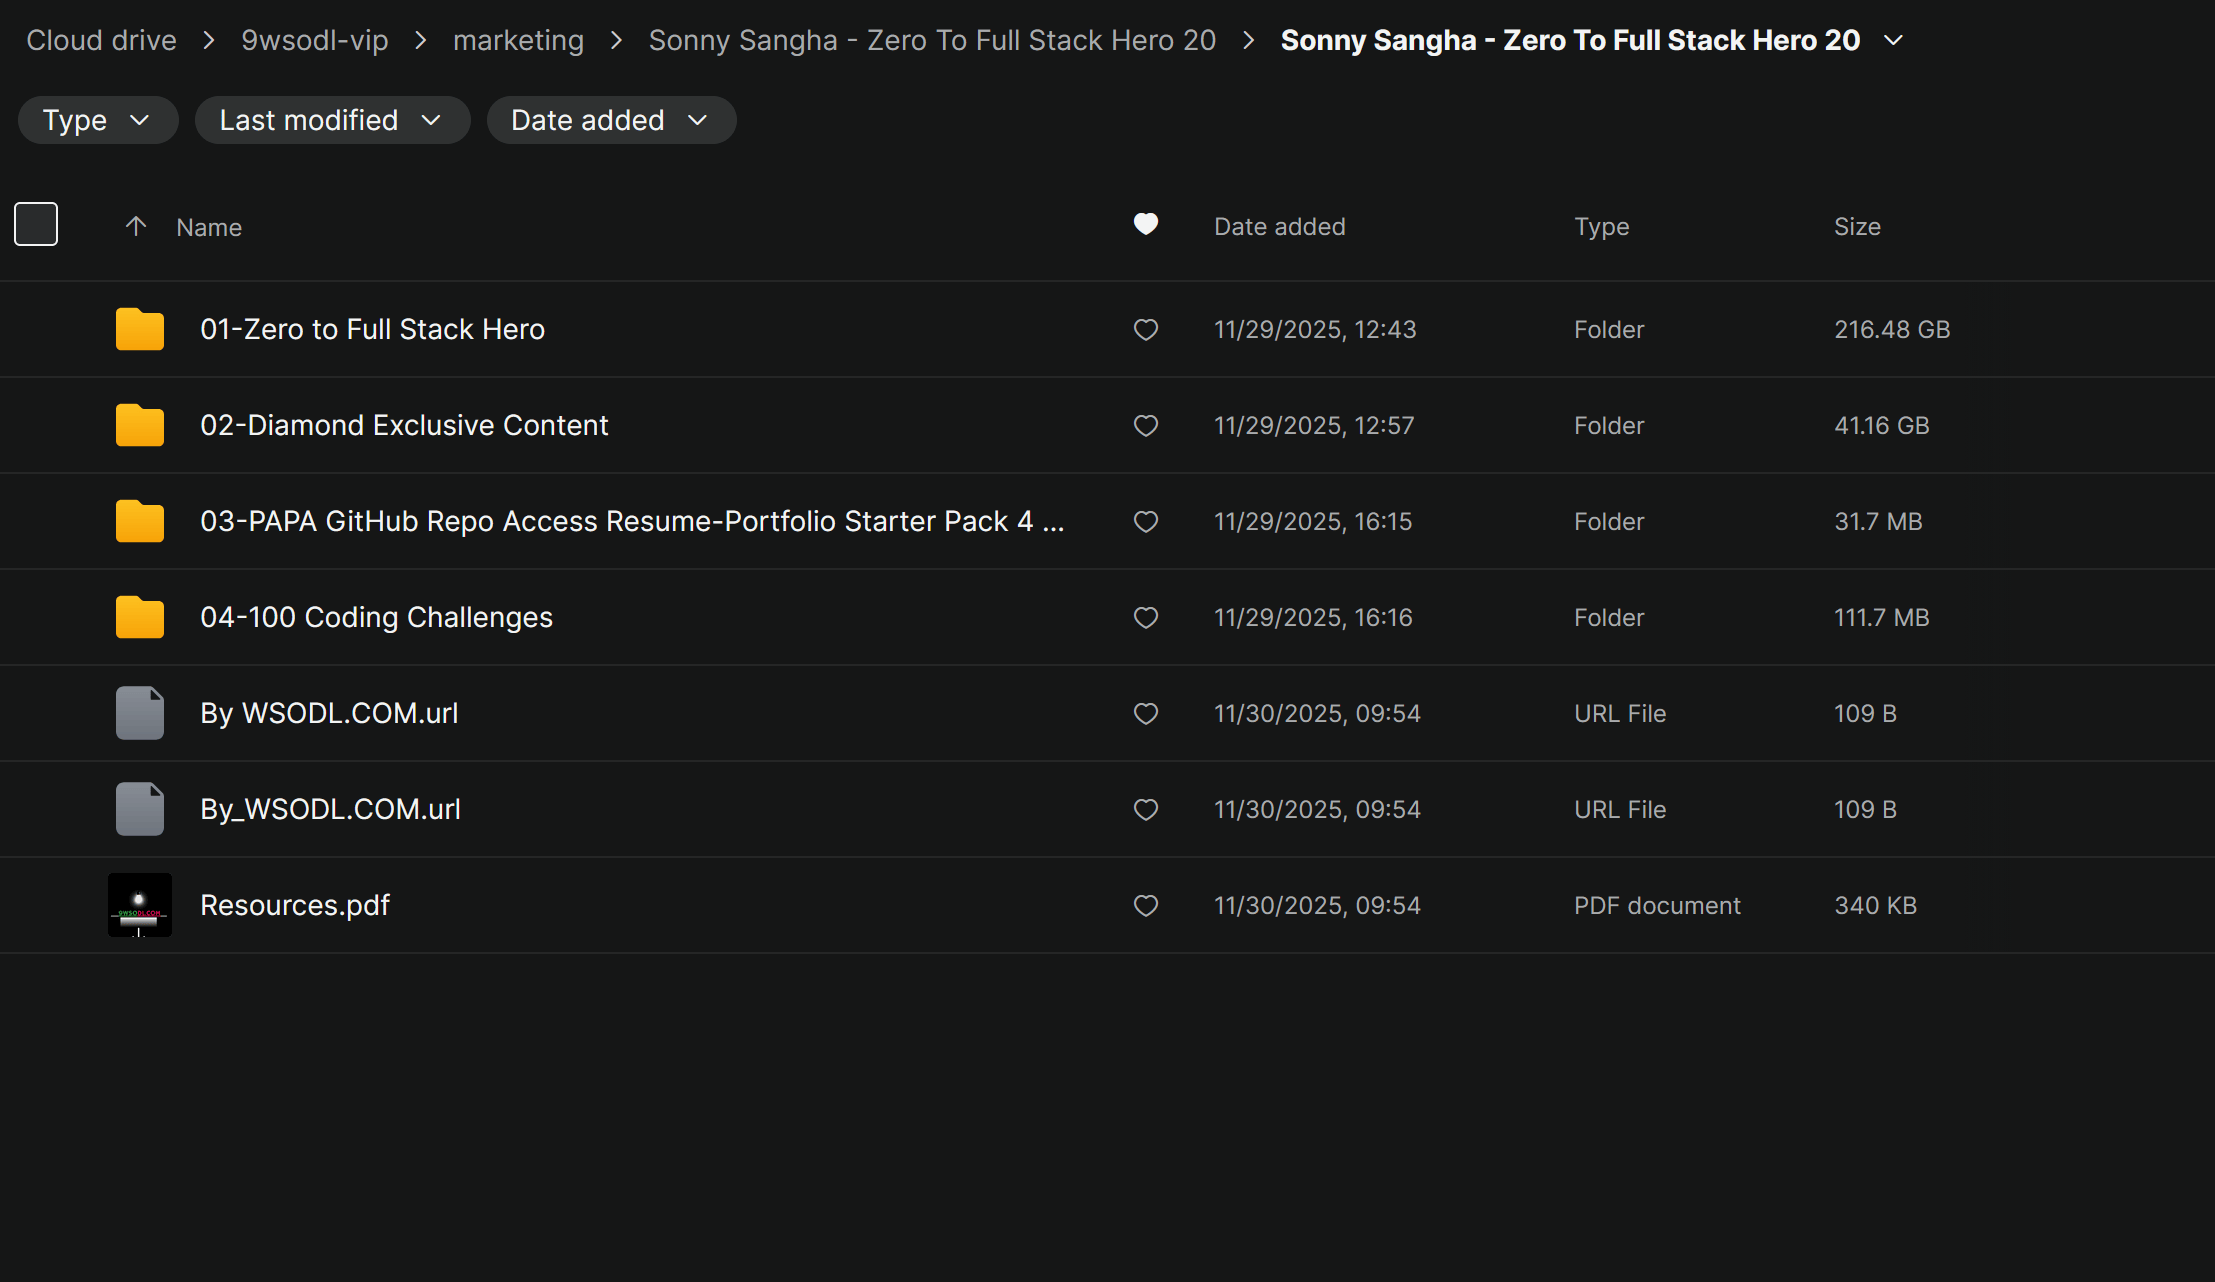The width and height of the screenshot is (2215, 1282).
Task: Click the file icon of By WSODL.COM.url
Action: (139, 713)
